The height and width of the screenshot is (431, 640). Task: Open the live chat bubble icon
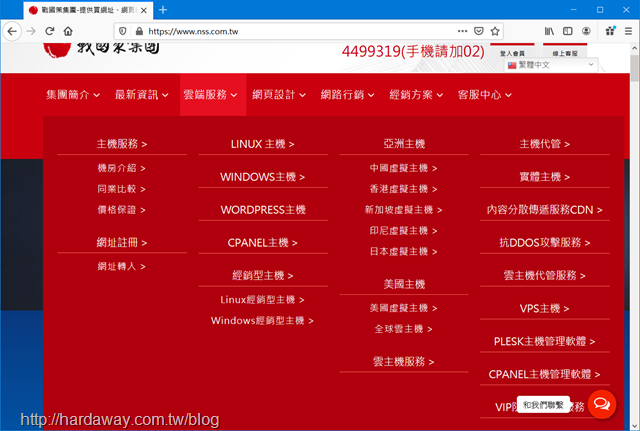click(602, 404)
